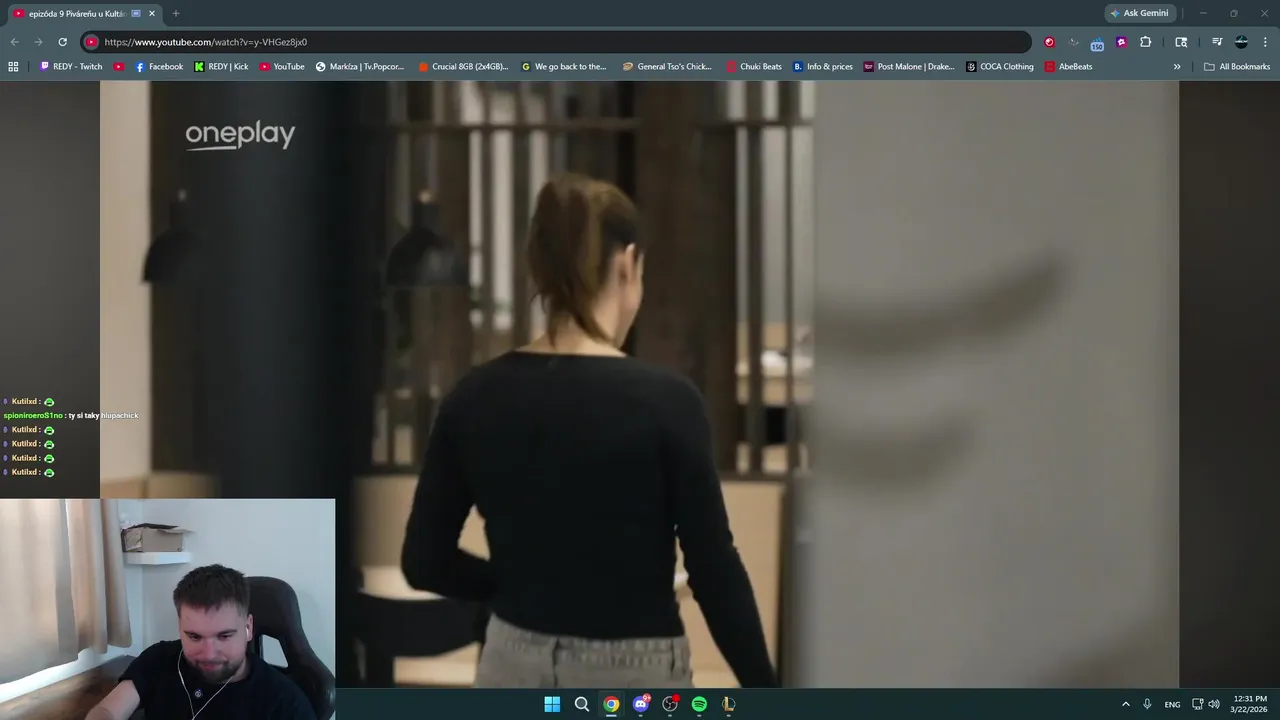Open League of Legends taskbar icon

coord(729,704)
